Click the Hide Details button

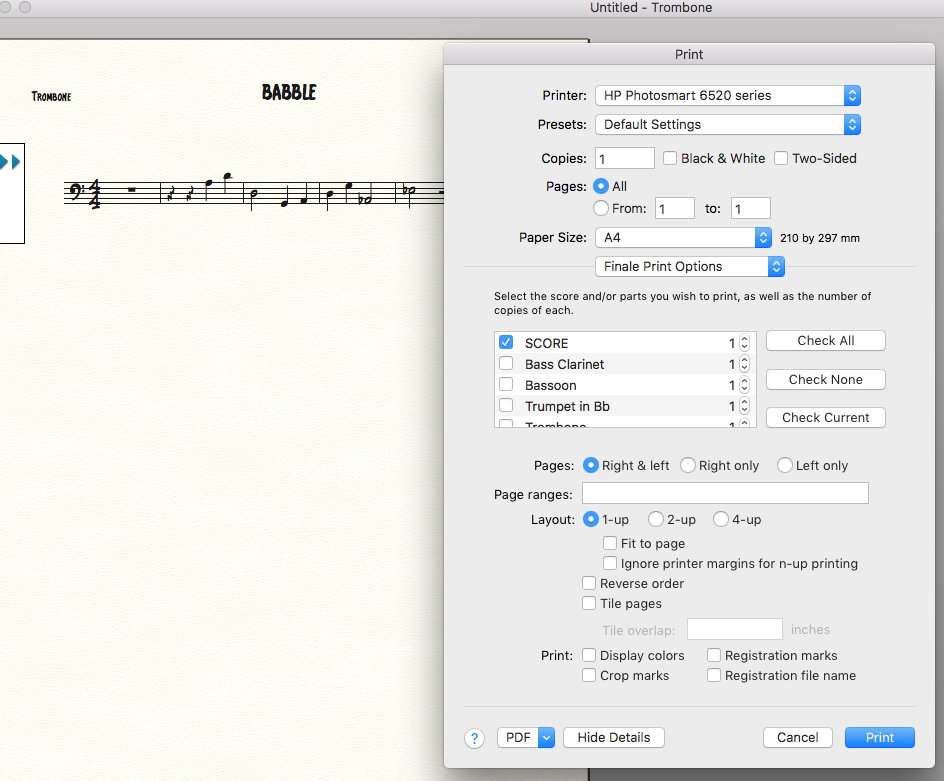pyautogui.click(x=614, y=737)
